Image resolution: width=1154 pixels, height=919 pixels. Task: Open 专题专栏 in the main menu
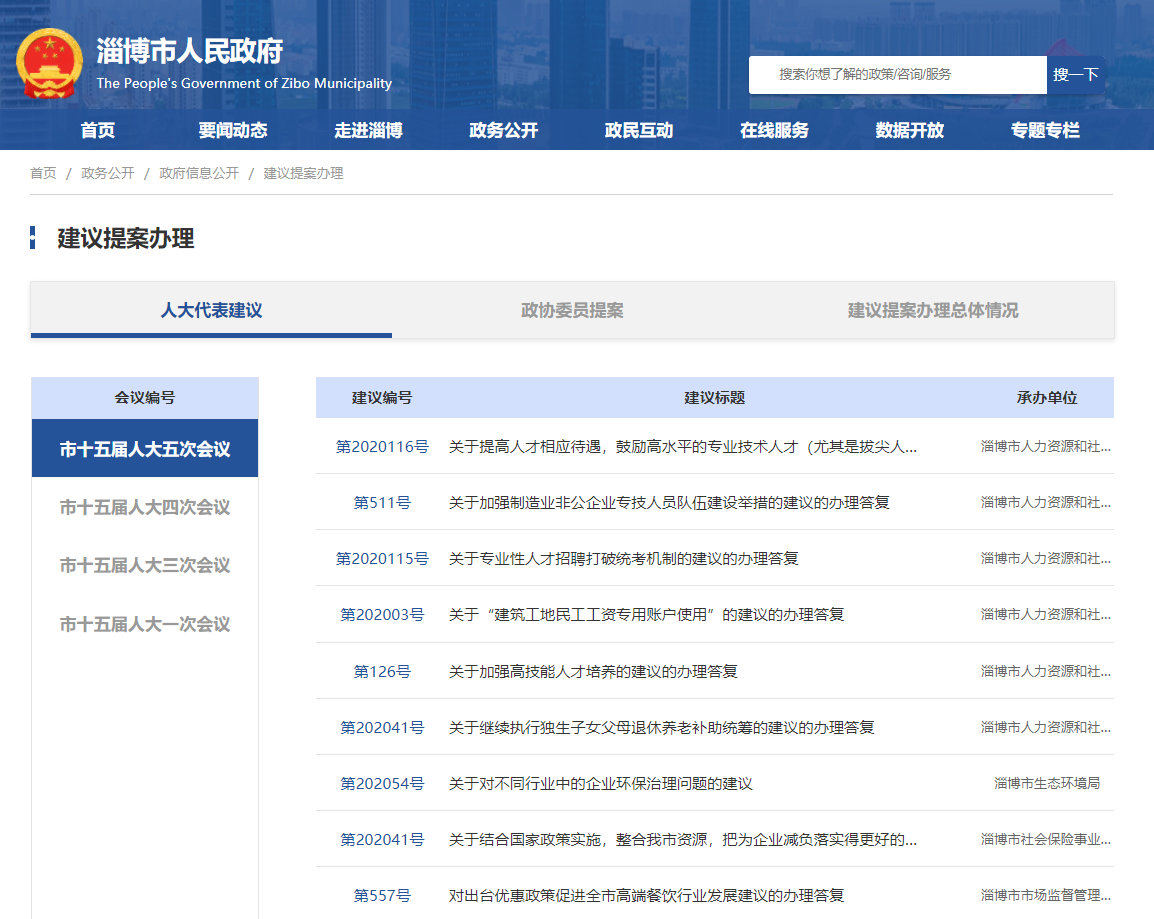point(1045,131)
